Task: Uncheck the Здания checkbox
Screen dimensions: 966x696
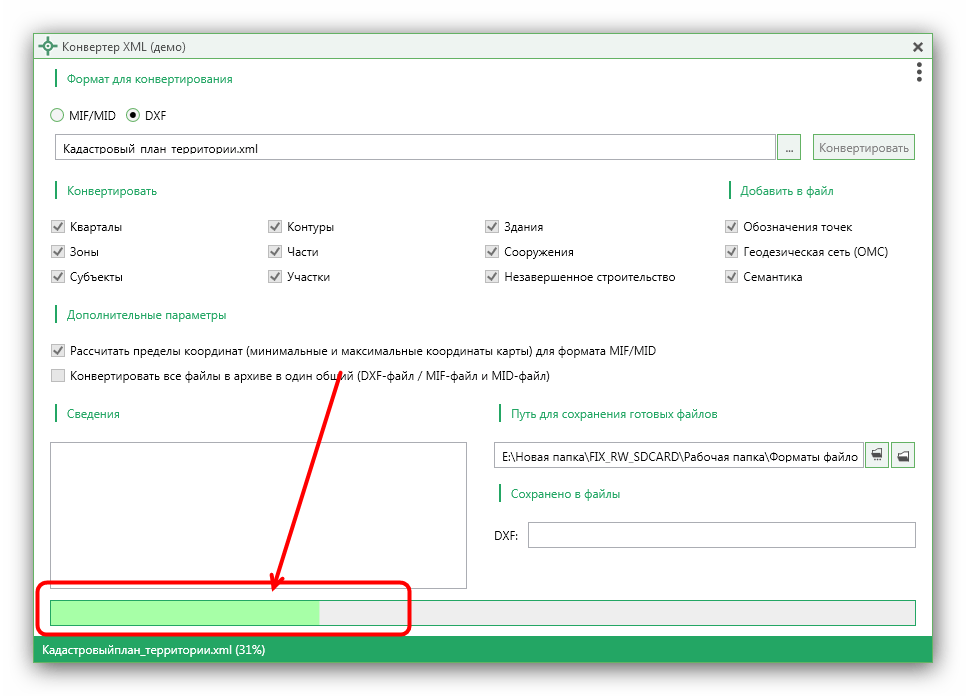Action: [x=492, y=227]
